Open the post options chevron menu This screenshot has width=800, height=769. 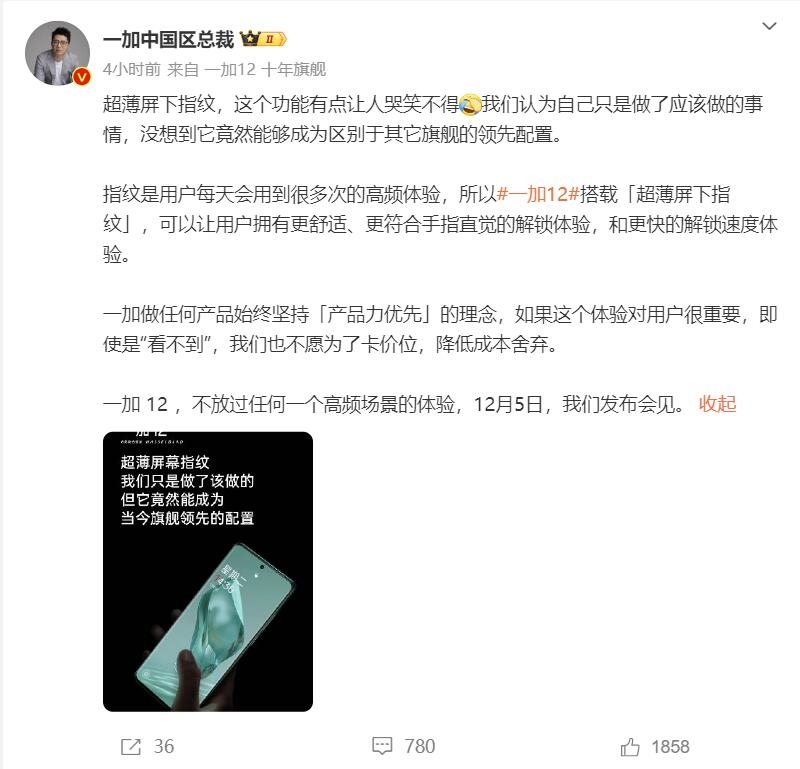pos(769,26)
